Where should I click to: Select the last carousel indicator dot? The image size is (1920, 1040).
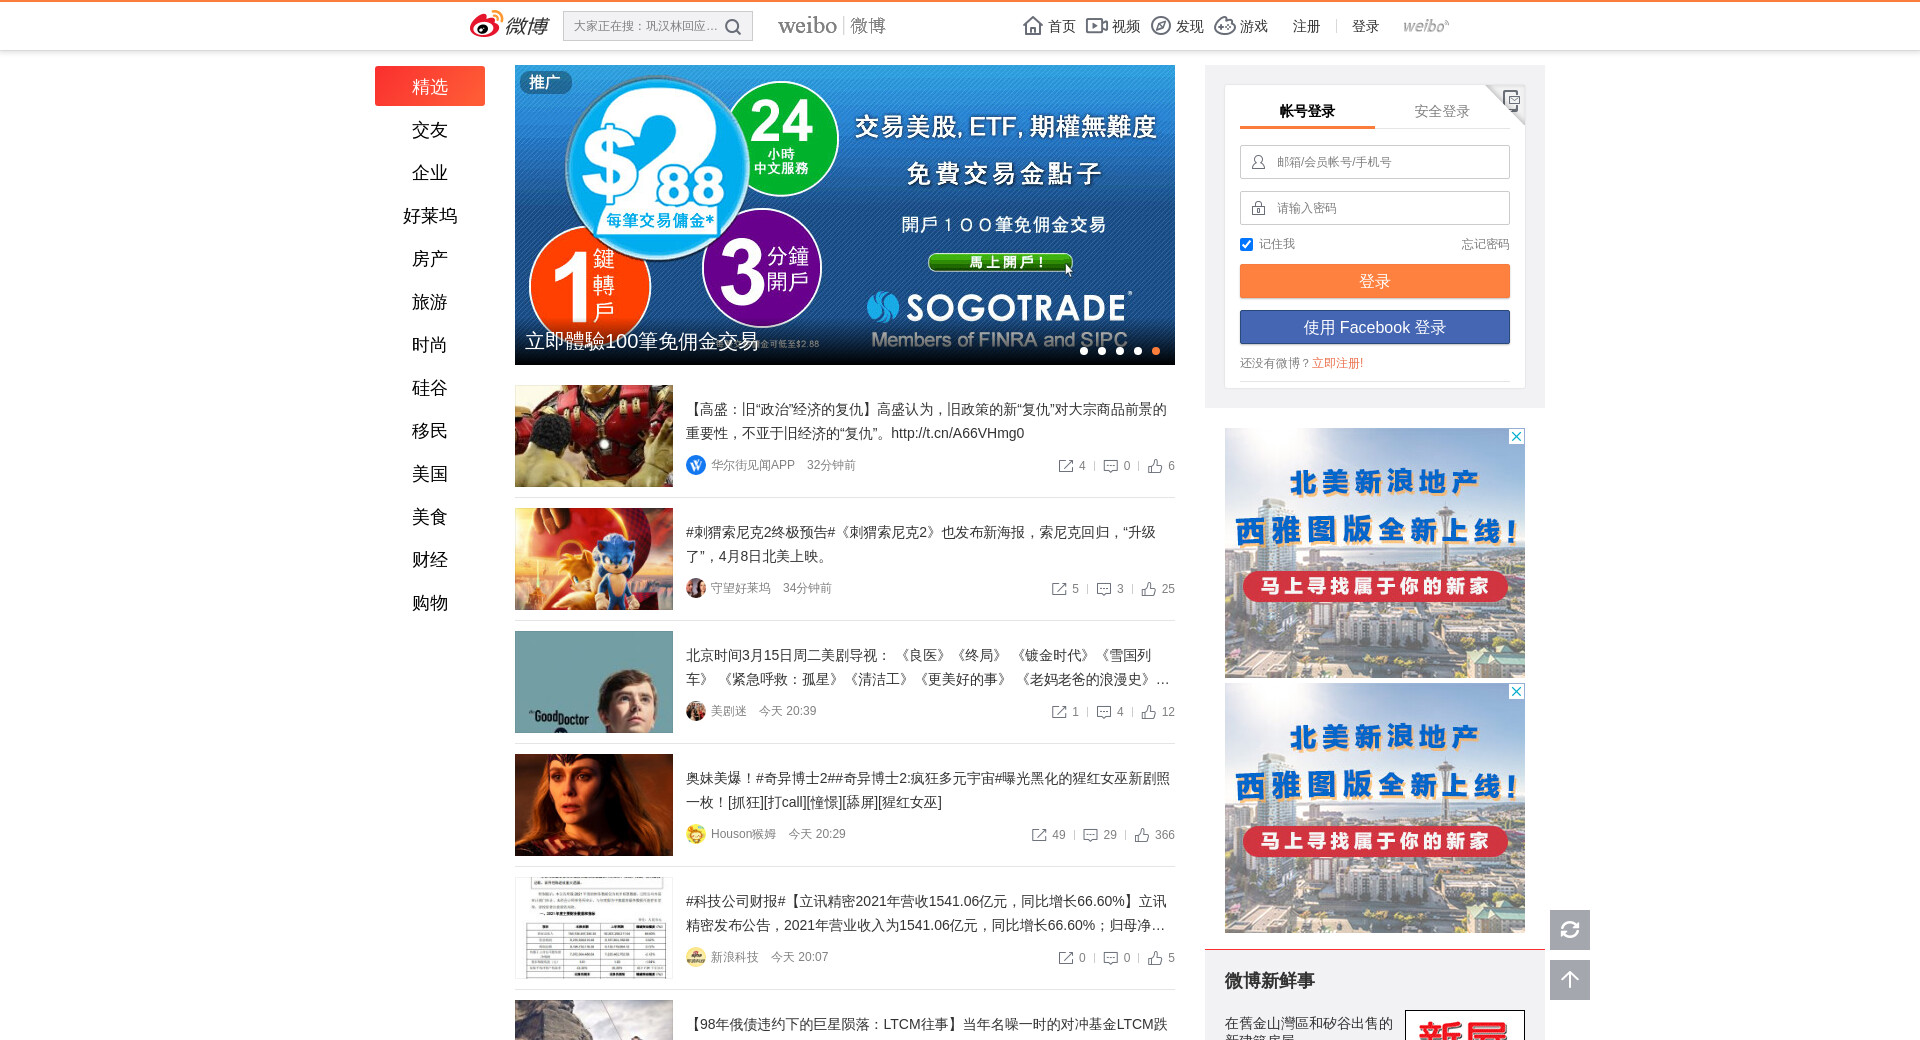1156,351
